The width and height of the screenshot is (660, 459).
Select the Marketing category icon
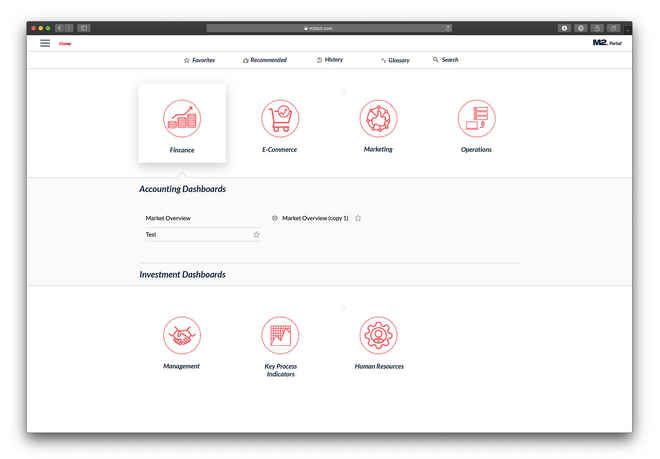tap(378, 118)
